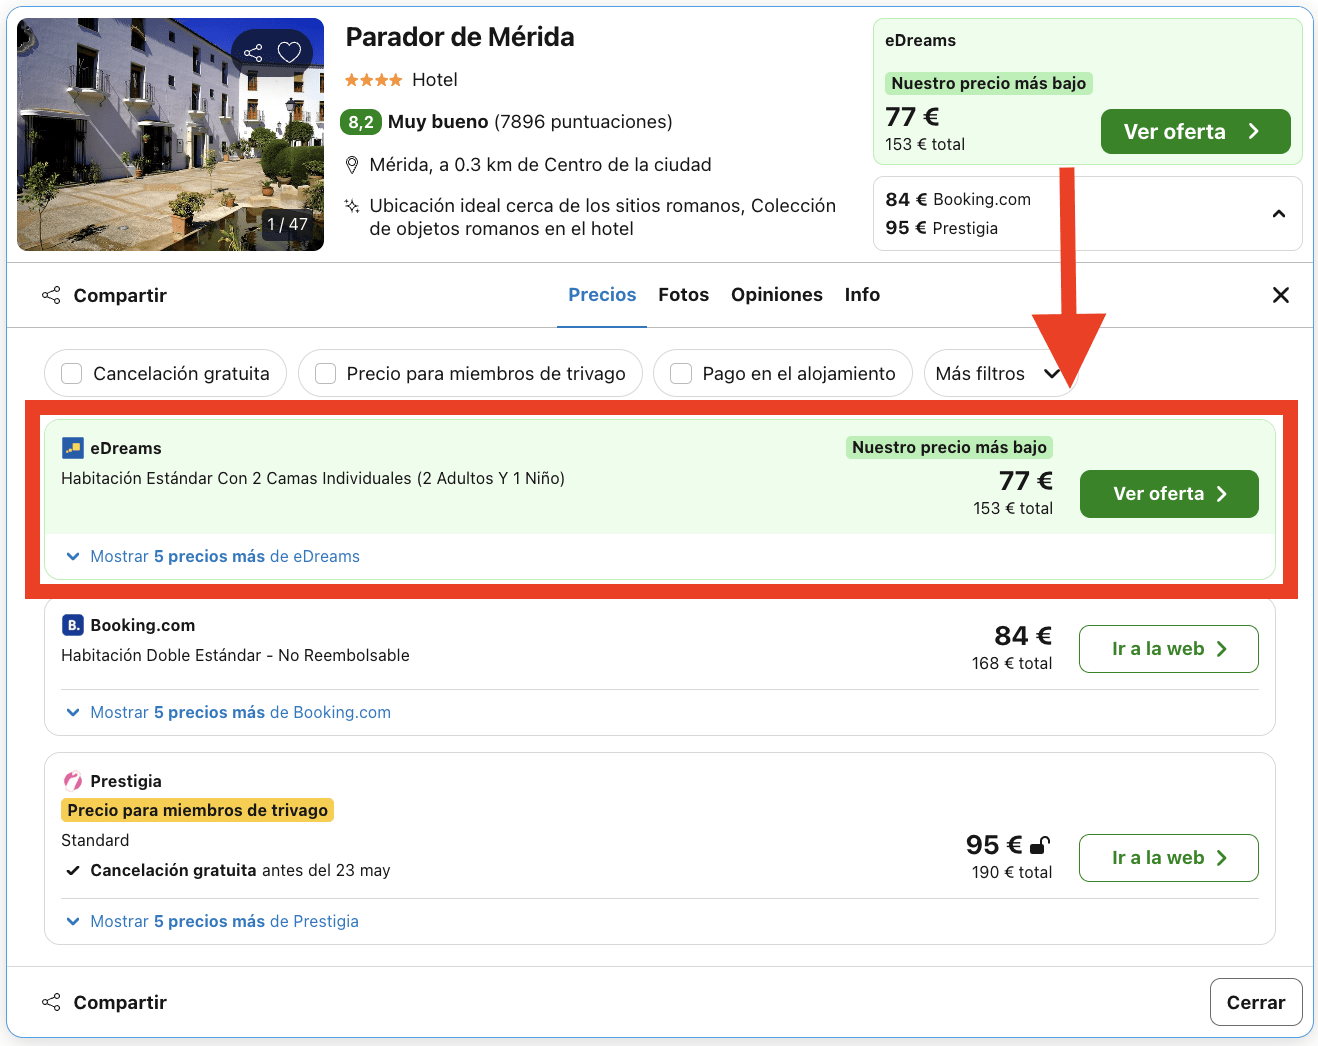Click the Cerrar button
Image resolution: width=1318 pixels, height=1046 pixels.
1256,1002
